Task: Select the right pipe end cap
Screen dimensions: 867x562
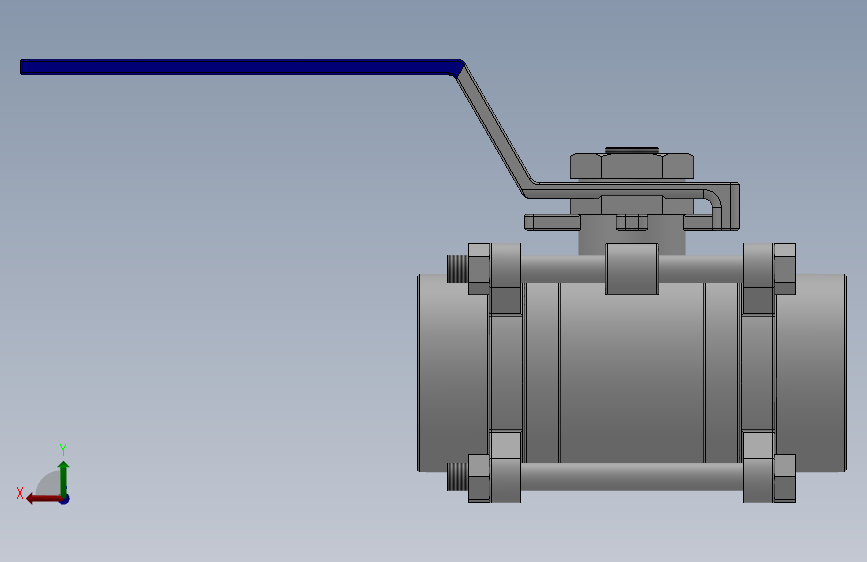Action: point(811,373)
